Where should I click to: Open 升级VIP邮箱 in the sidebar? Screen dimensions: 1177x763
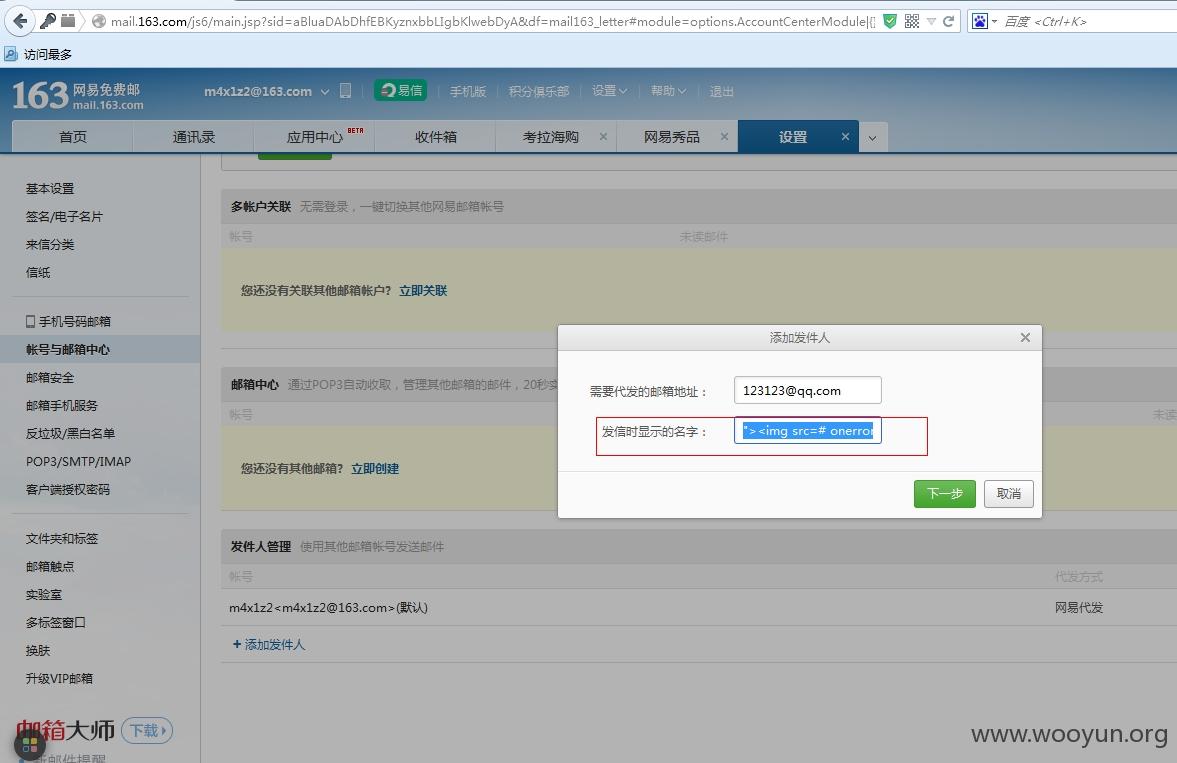[59, 678]
